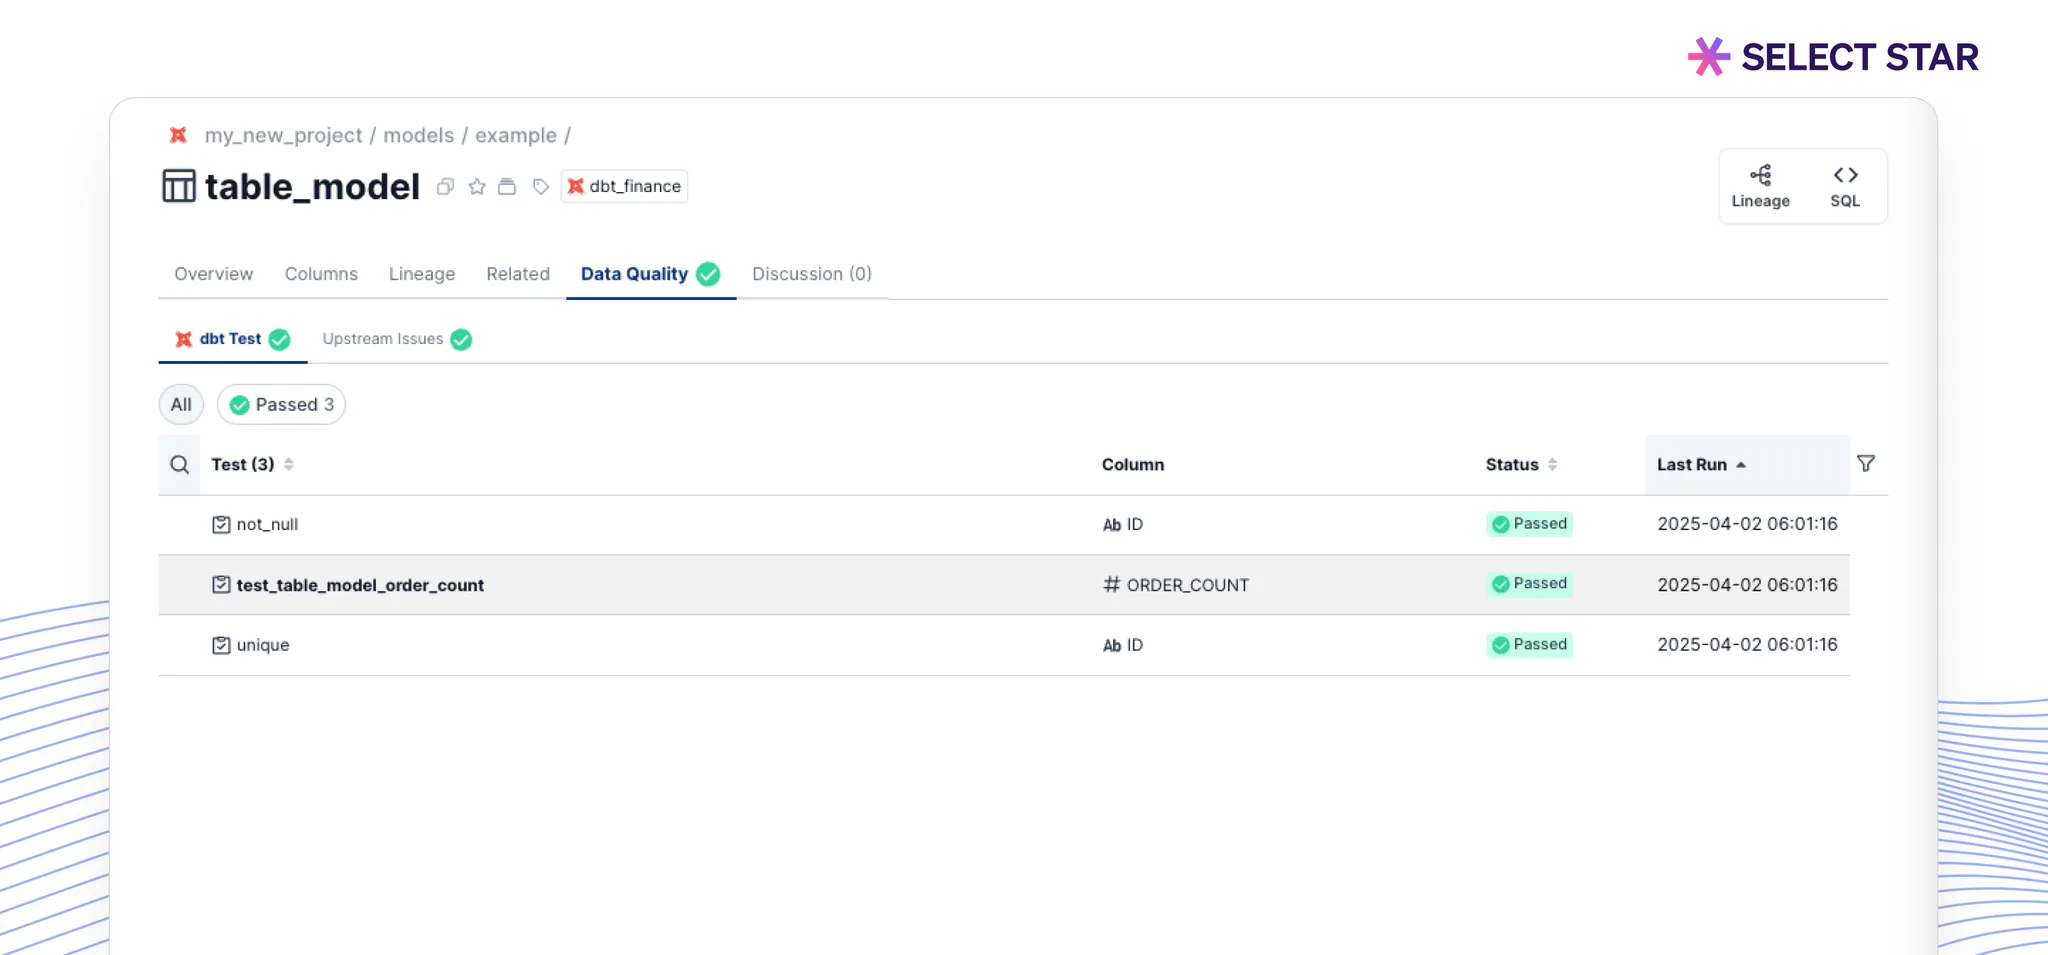Open the search icon in tests table
Image resolution: width=2048 pixels, height=955 pixels.
[179, 465]
